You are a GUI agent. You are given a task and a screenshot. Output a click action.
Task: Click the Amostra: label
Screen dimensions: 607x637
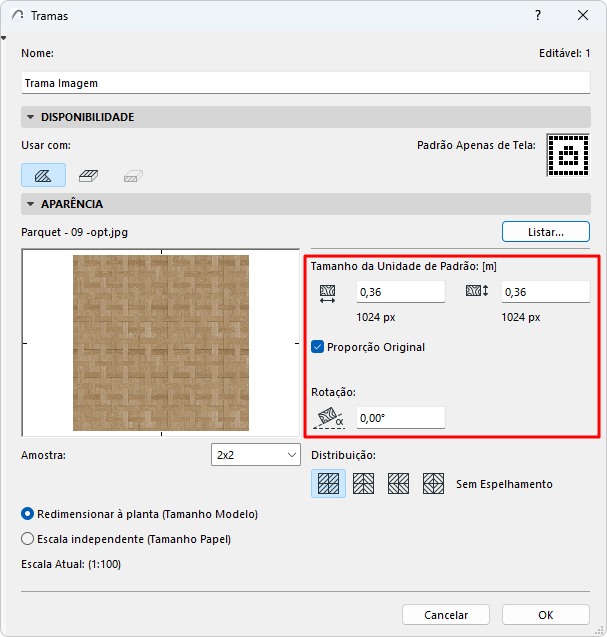click(x=43, y=455)
